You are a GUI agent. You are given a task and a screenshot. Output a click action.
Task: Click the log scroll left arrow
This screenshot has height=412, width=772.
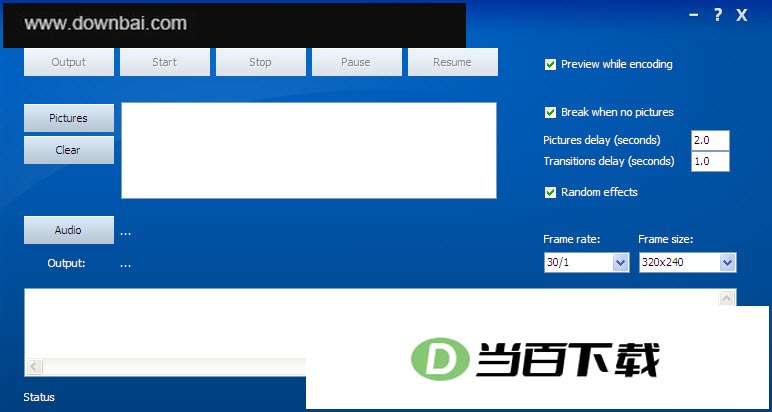[x=34, y=366]
